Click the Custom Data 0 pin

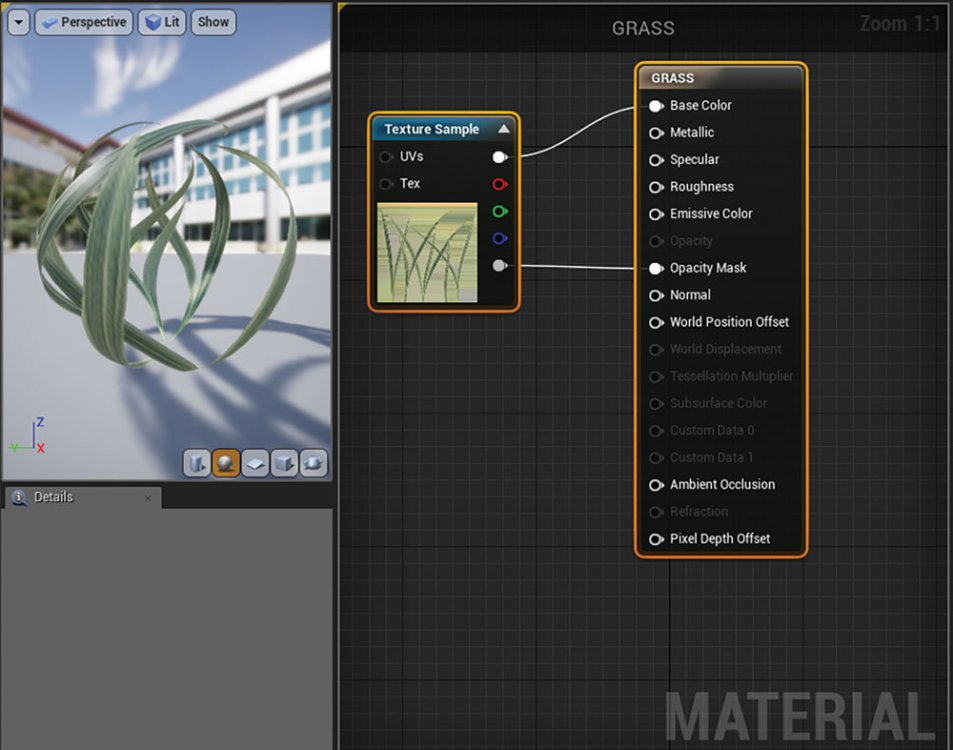click(656, 431)
